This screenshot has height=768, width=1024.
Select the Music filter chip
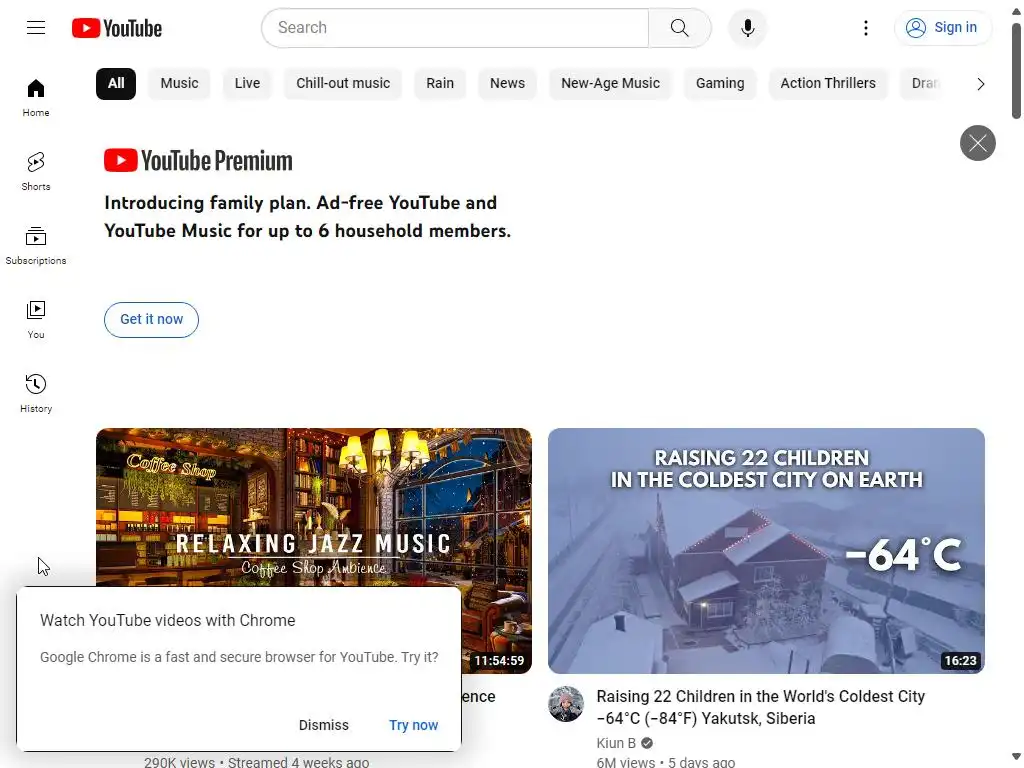(x=179, y=84)
